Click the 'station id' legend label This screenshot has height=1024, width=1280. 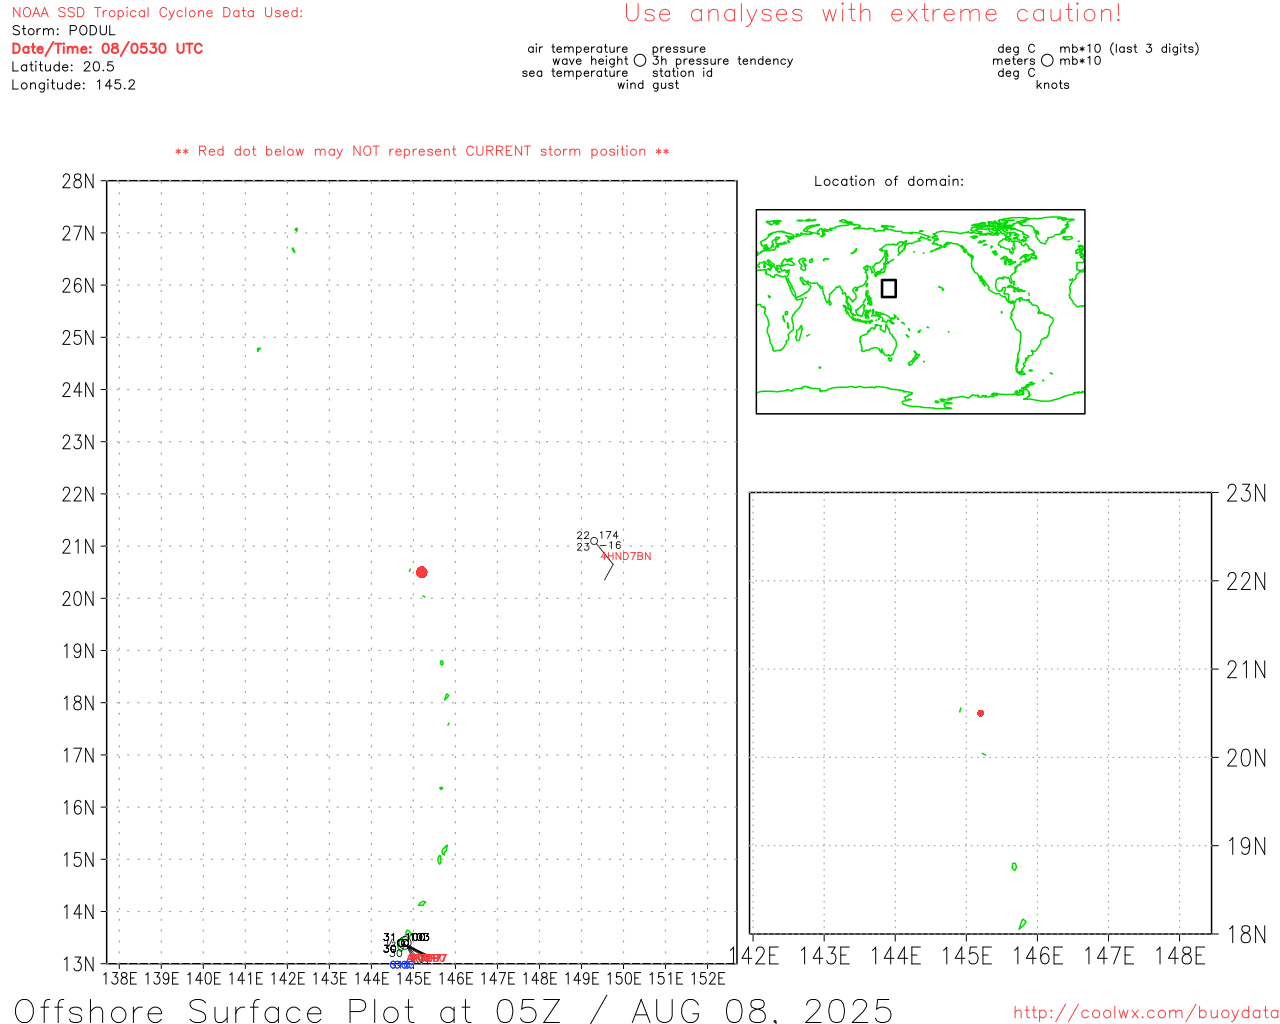point(683,72)
